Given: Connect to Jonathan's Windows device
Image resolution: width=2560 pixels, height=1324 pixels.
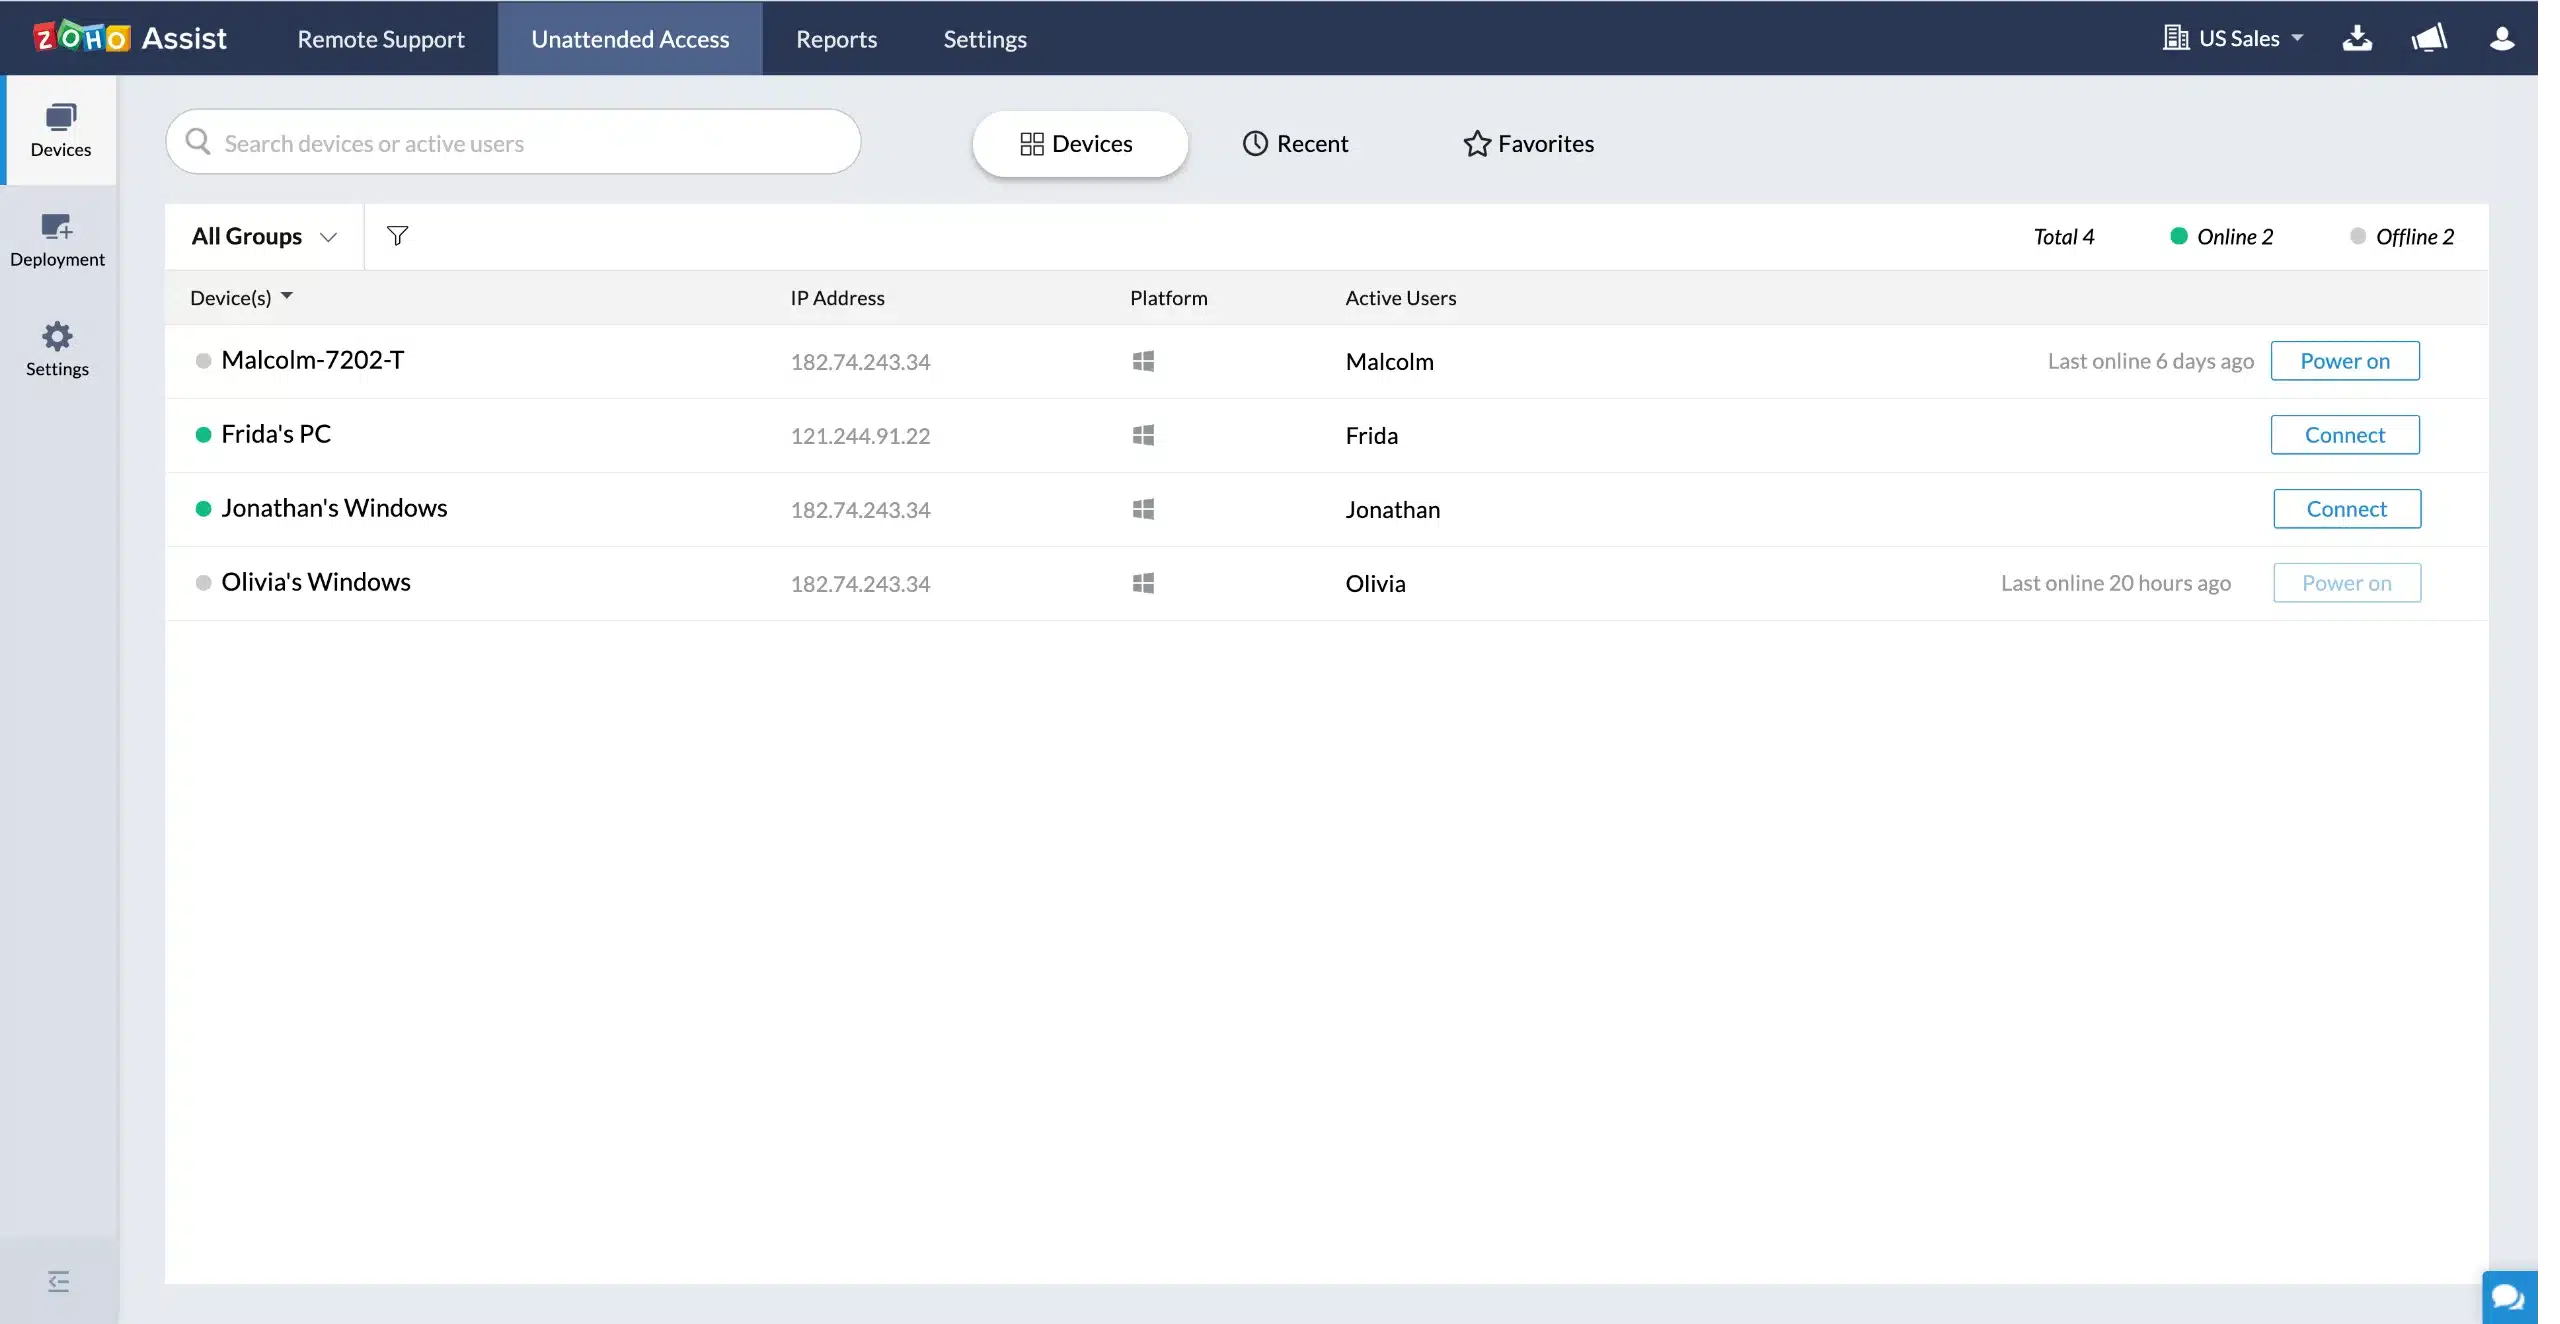Looking at the screenshot, I should click(x=2346, y=508).
